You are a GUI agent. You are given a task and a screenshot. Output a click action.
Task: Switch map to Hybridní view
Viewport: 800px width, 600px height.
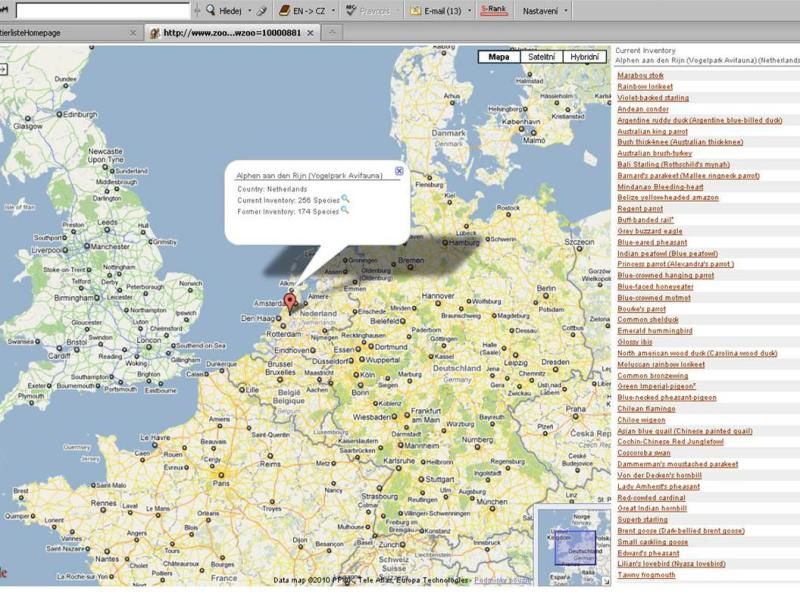click(585, 57)
